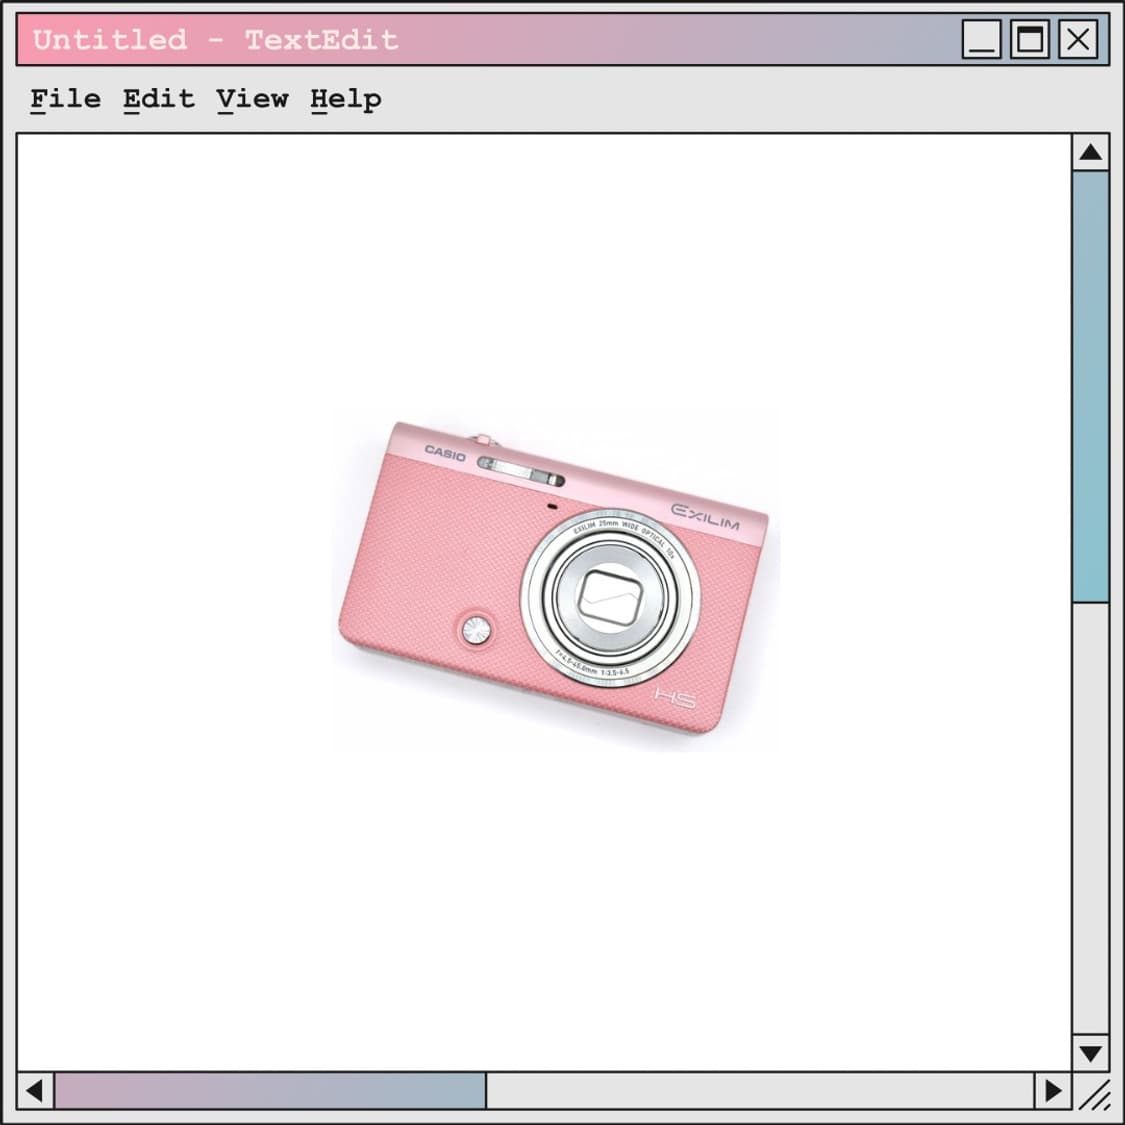Open the File menu
Image resolution: width=1125 pixels, height=1125 pixels.
coord(65,99)
